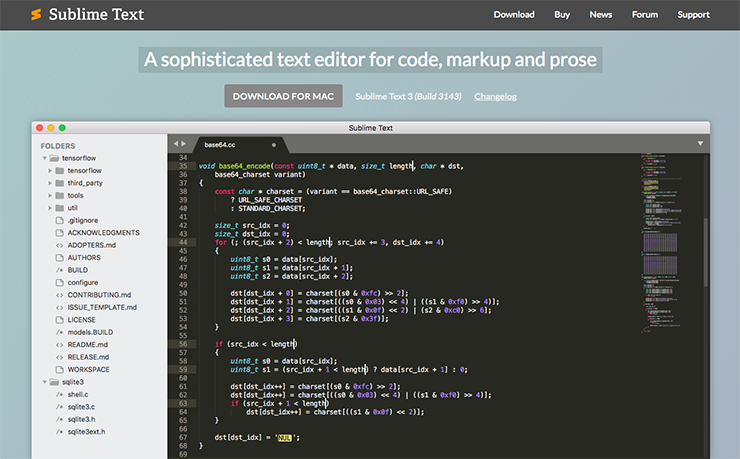Click the .gitignore file icon
This screenshot has height=459, width=740.
(59, 220)
